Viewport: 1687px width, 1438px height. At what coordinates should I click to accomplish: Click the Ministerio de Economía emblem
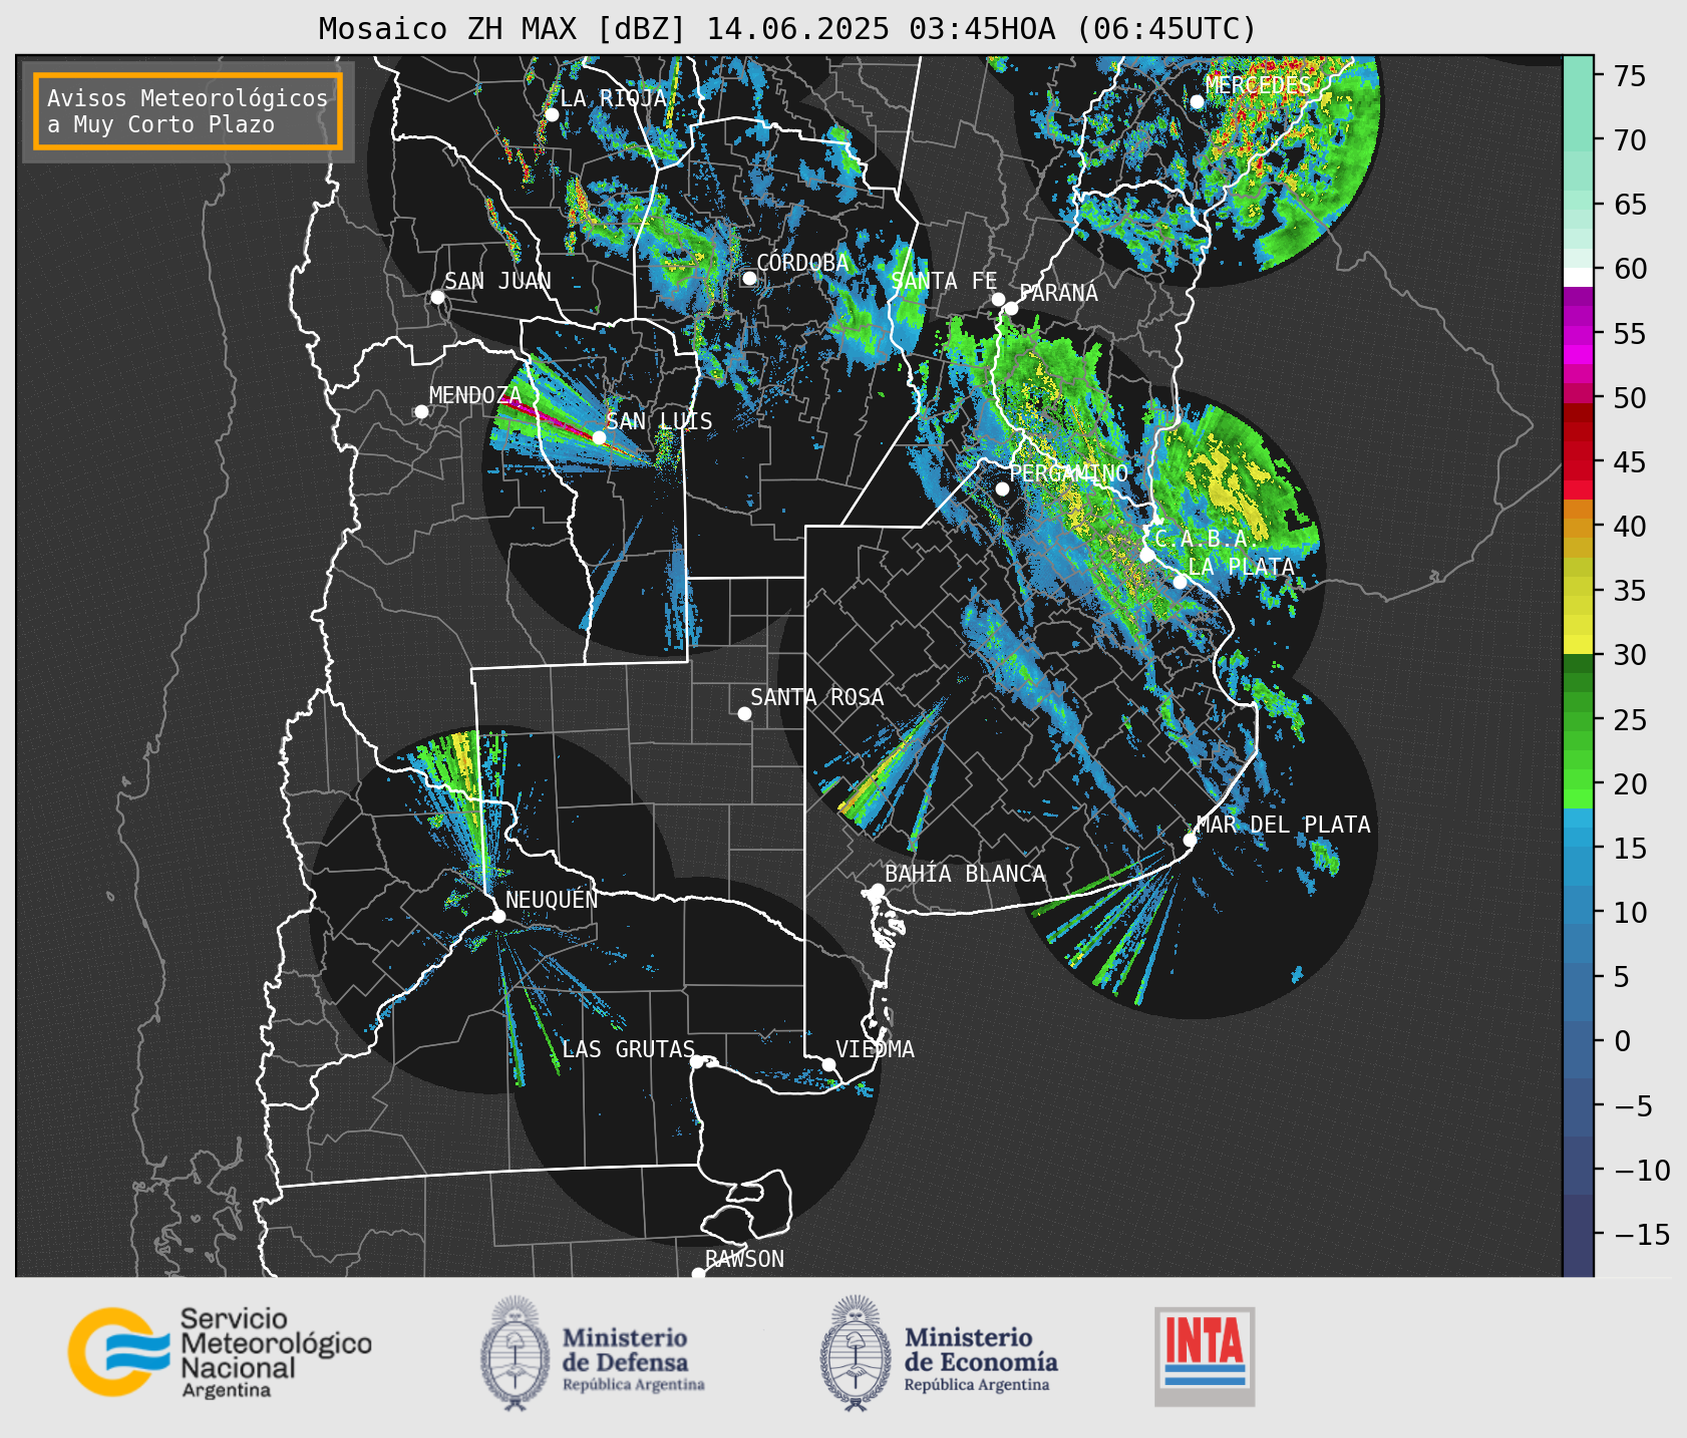[855, 1353]
